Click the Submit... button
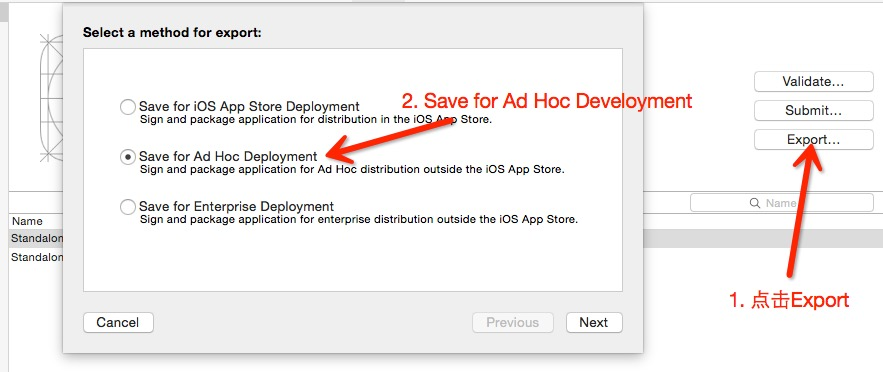 point(813,111)
